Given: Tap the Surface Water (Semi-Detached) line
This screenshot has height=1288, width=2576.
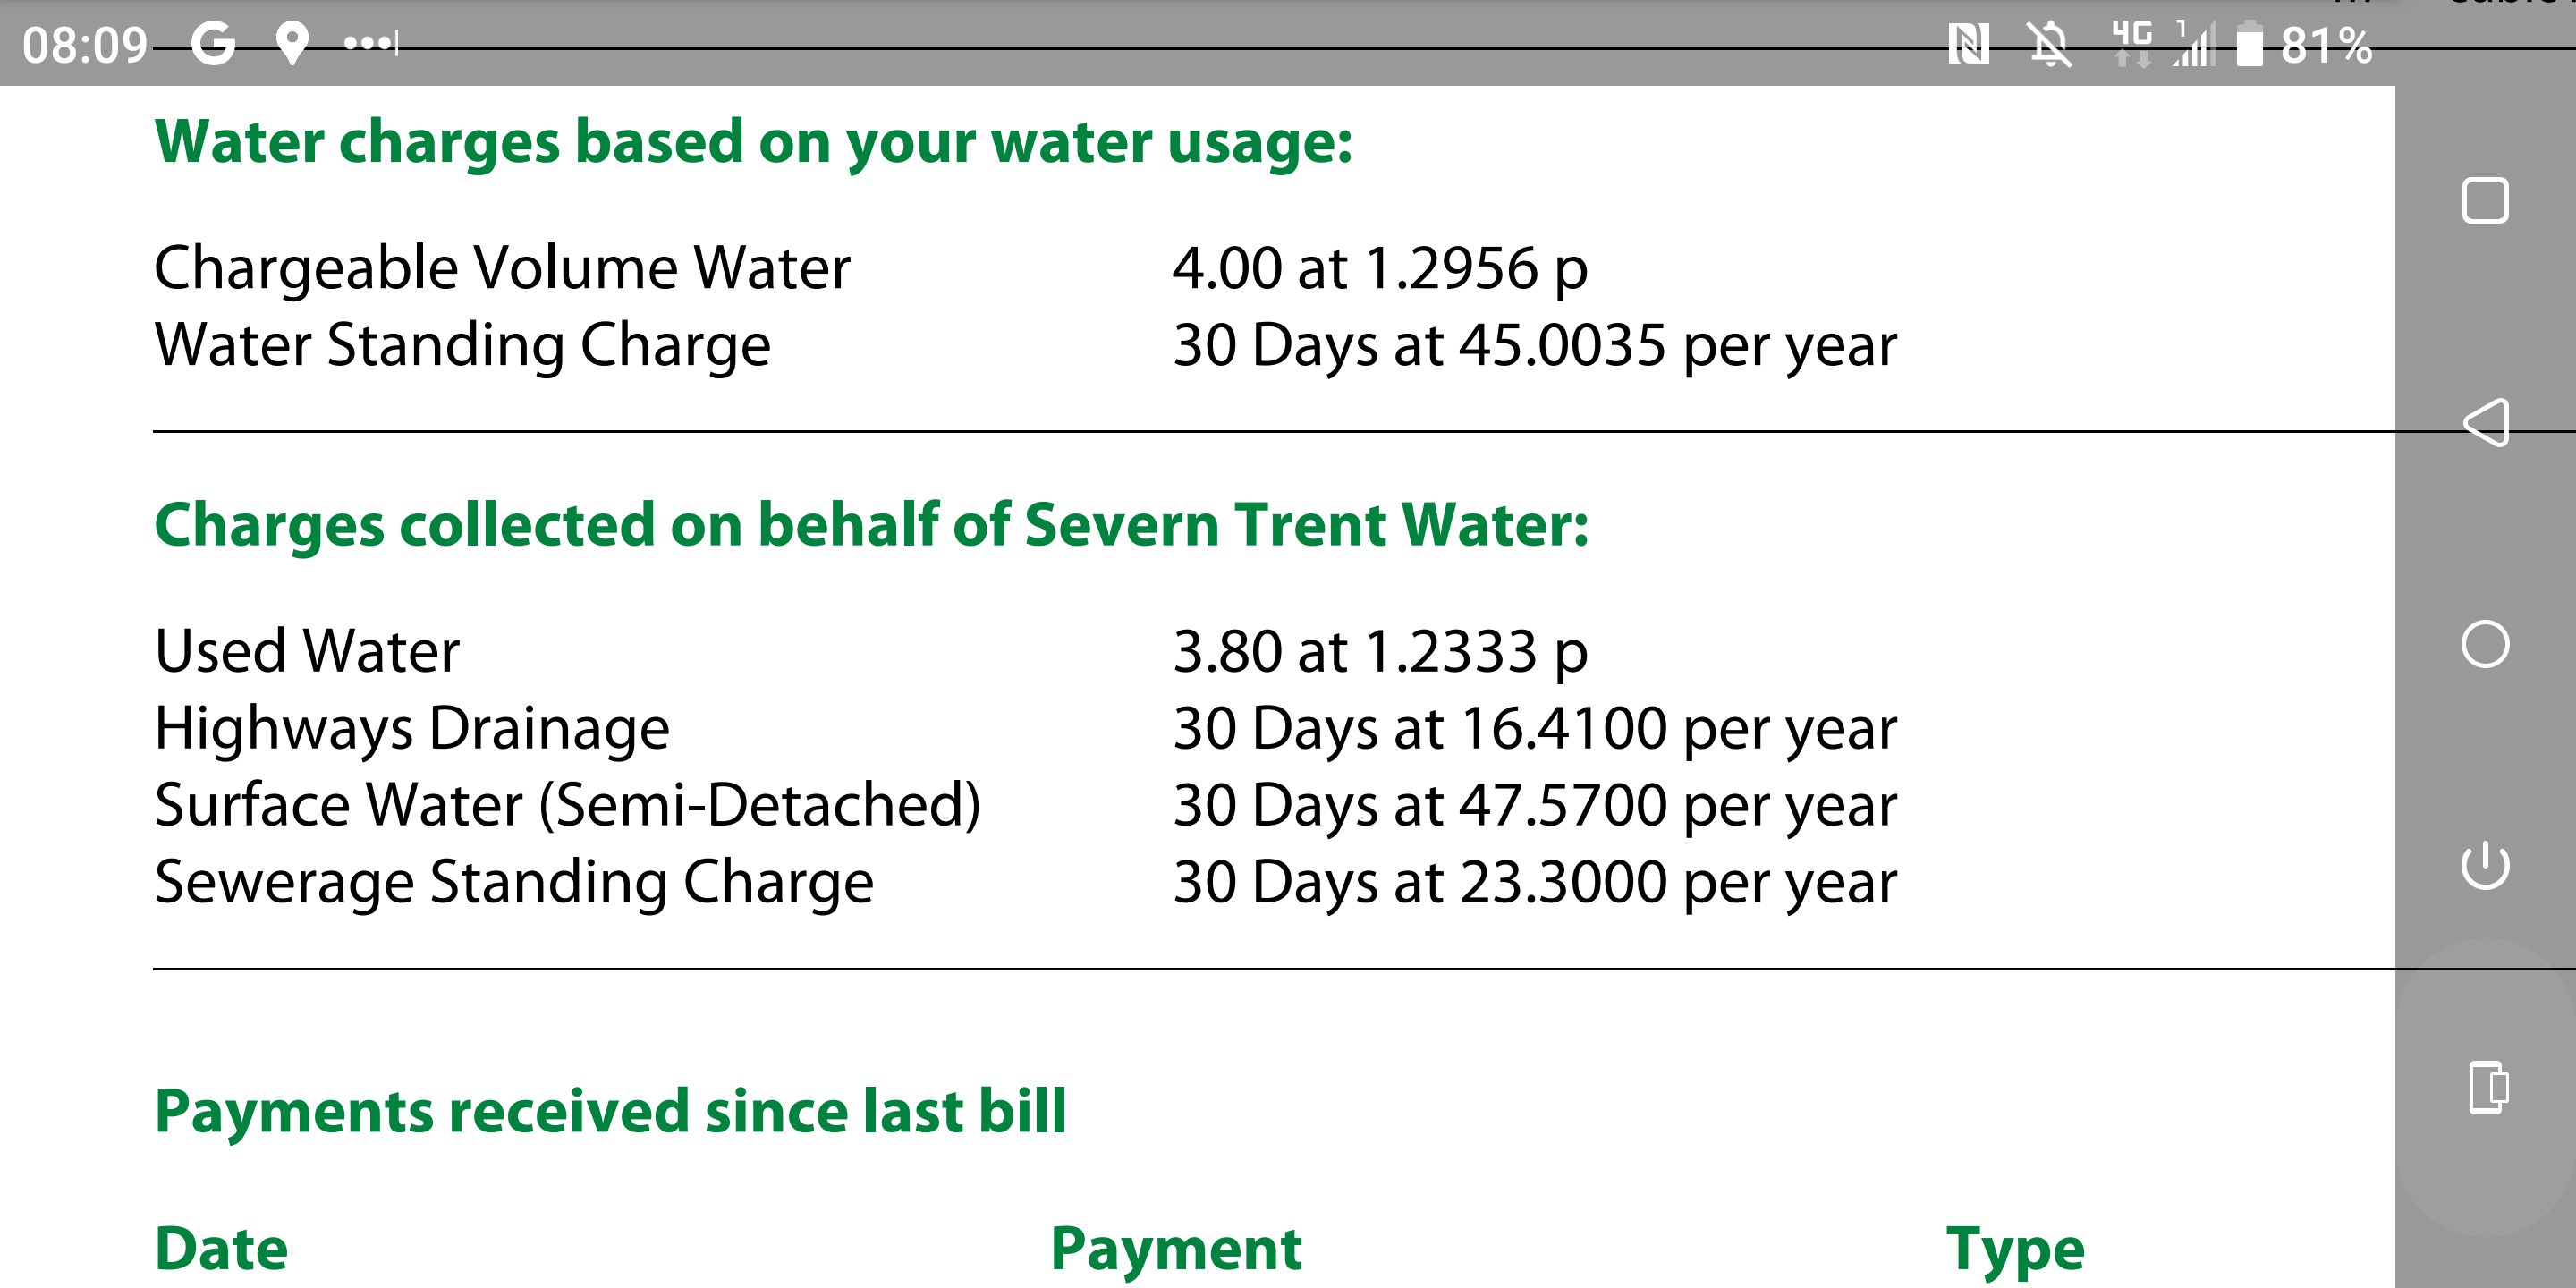Looking at the screenshot, I should [x=567, y=805].
